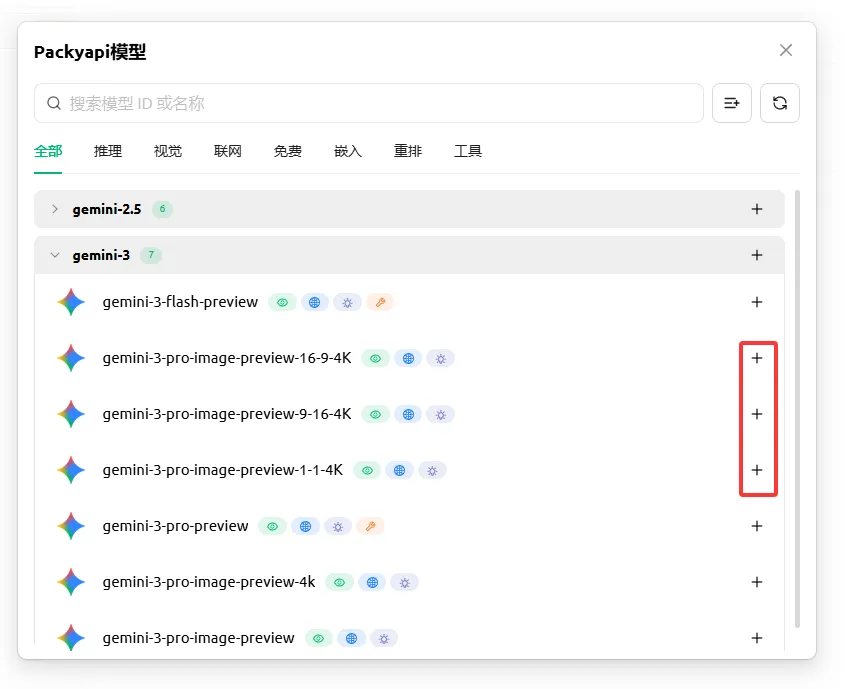Click the gemini-3-pro-image-preview-4k model name

tap(209, 582)
